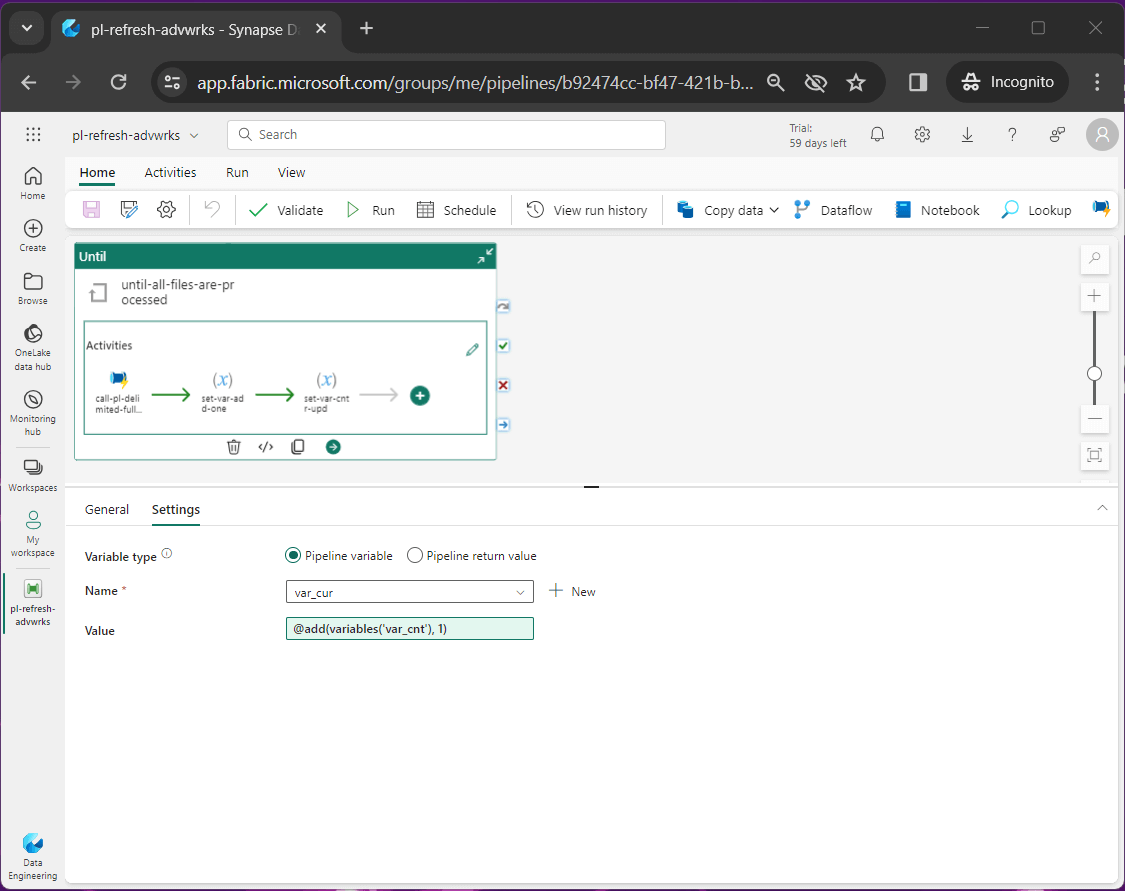The height and width of the screenshot is (891, 1125).
Task: Collapse the Until activity container
Action: coord(484,256)
